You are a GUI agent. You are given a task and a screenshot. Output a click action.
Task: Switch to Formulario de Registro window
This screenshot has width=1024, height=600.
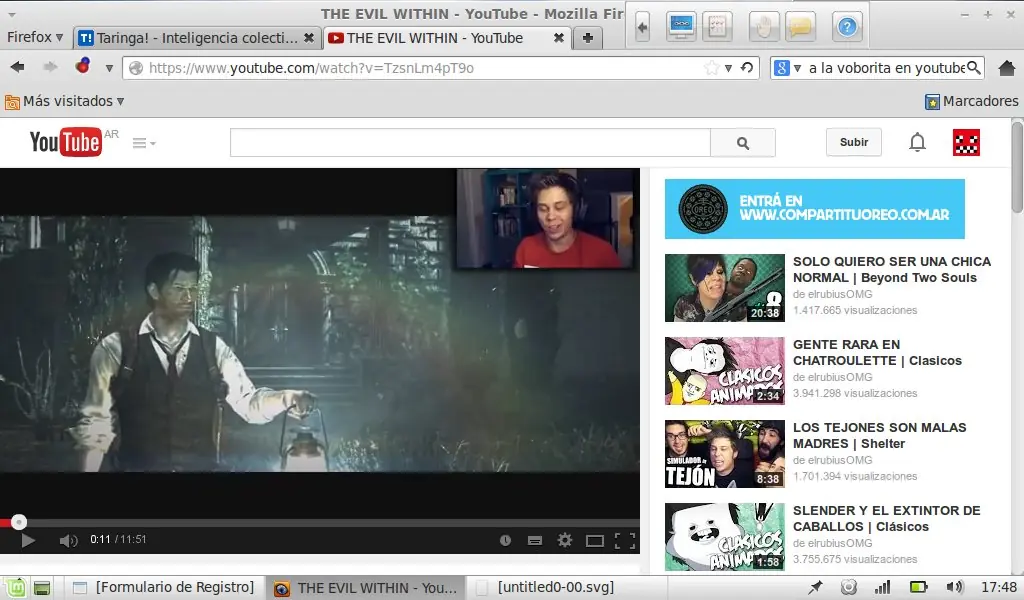(x=163, y=588)
